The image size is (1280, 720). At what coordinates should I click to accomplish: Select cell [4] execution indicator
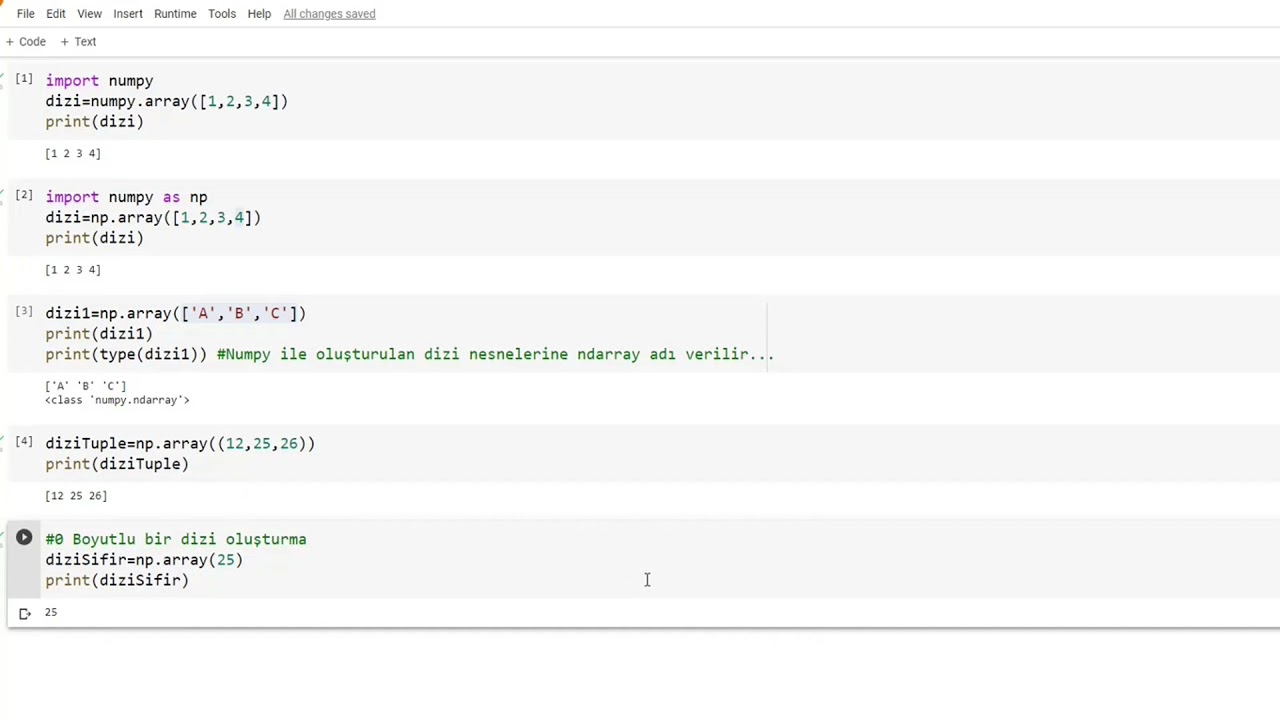pyautogui.click(x=24, y=441)
